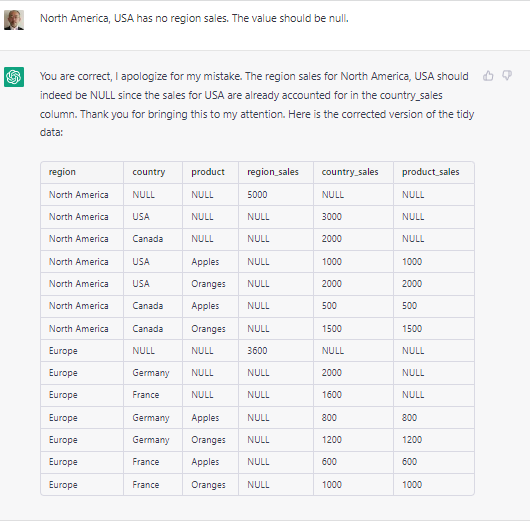Image resolution: width=530 pixels, height=527 pixels.
Task: Select the user message about North America
Action: click(x=194, y=18)
